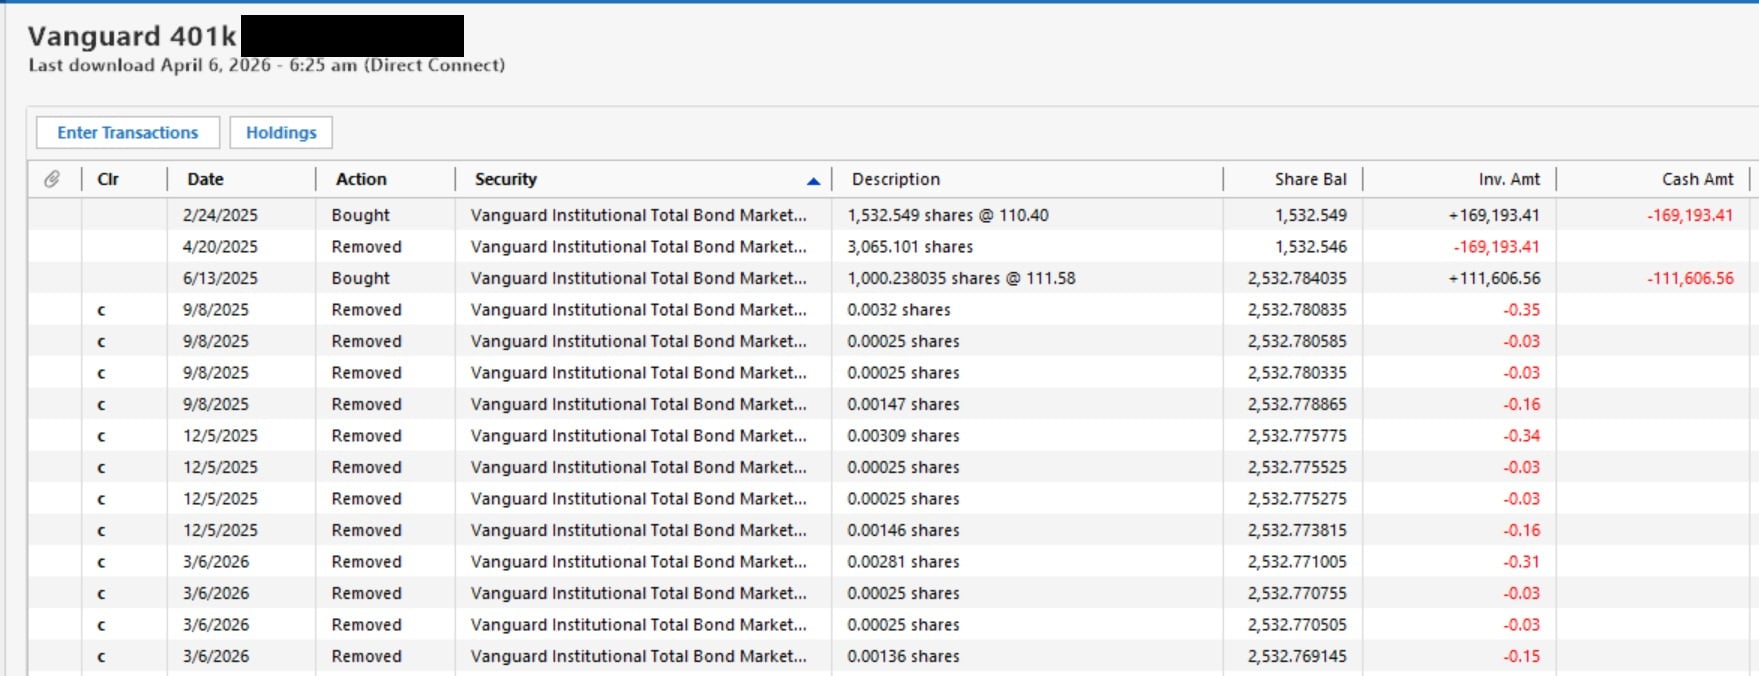Screen dimensions: 1759x676
Task: Sort by the Clr column header
Action: click(x=108, y=179)
